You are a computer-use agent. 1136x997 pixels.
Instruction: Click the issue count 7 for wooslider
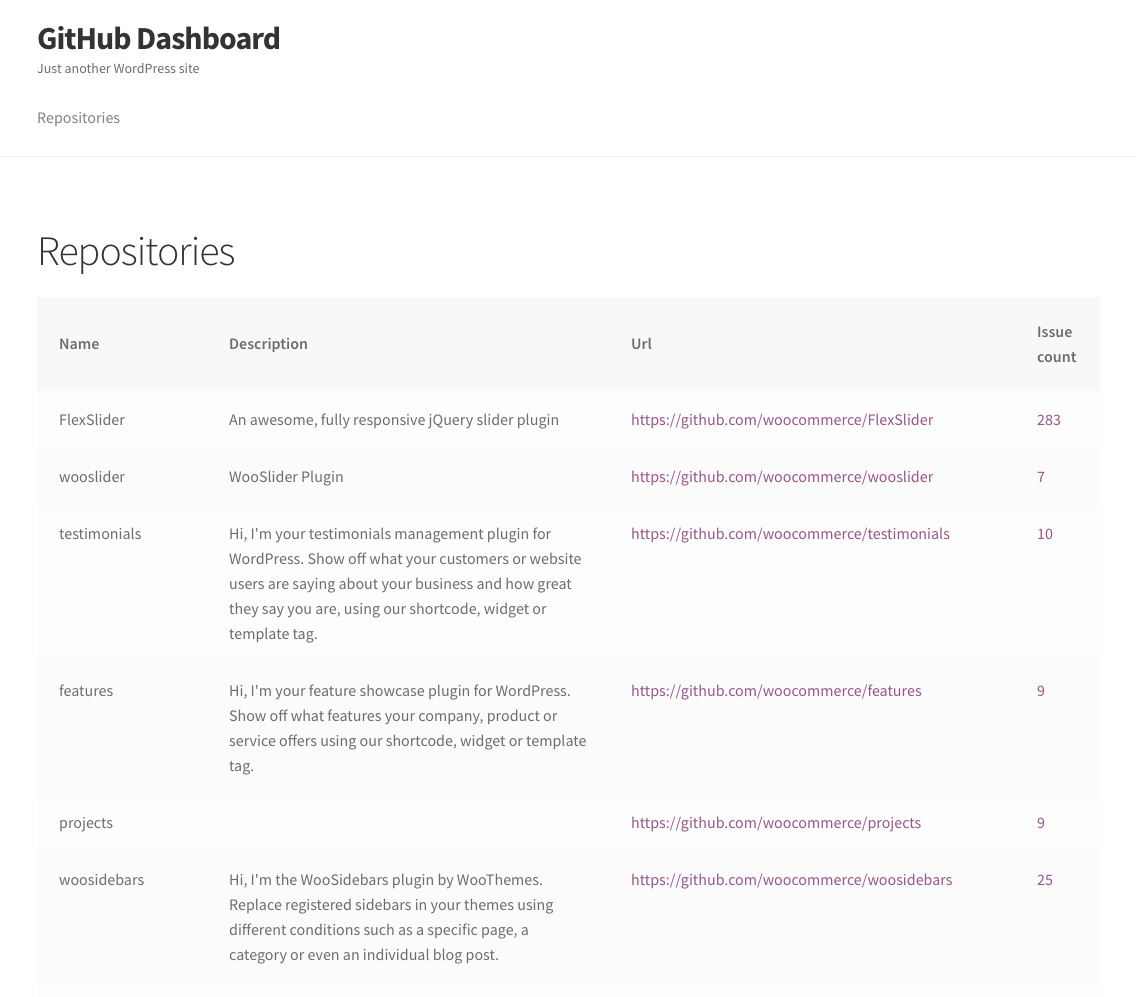pyautogui.click(x=1040, y=477)
